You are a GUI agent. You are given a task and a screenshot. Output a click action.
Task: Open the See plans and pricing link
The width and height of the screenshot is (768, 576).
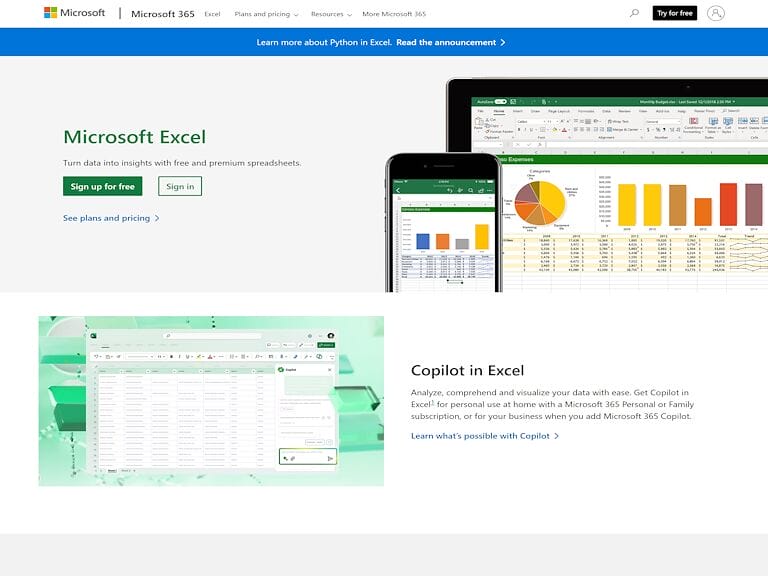(106, 218)
